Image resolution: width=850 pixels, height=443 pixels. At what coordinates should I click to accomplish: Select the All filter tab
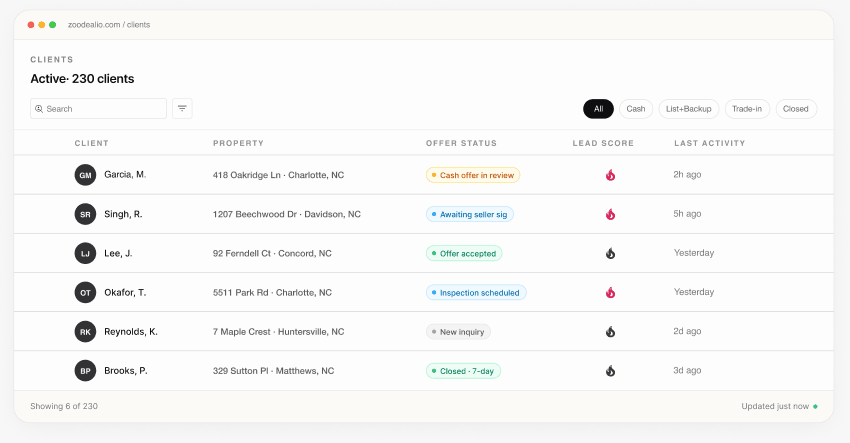(598, 109)
